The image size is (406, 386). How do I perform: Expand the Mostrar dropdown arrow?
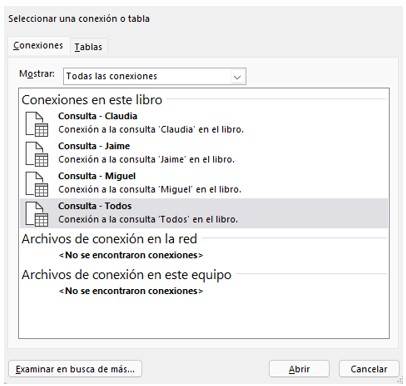237,77
